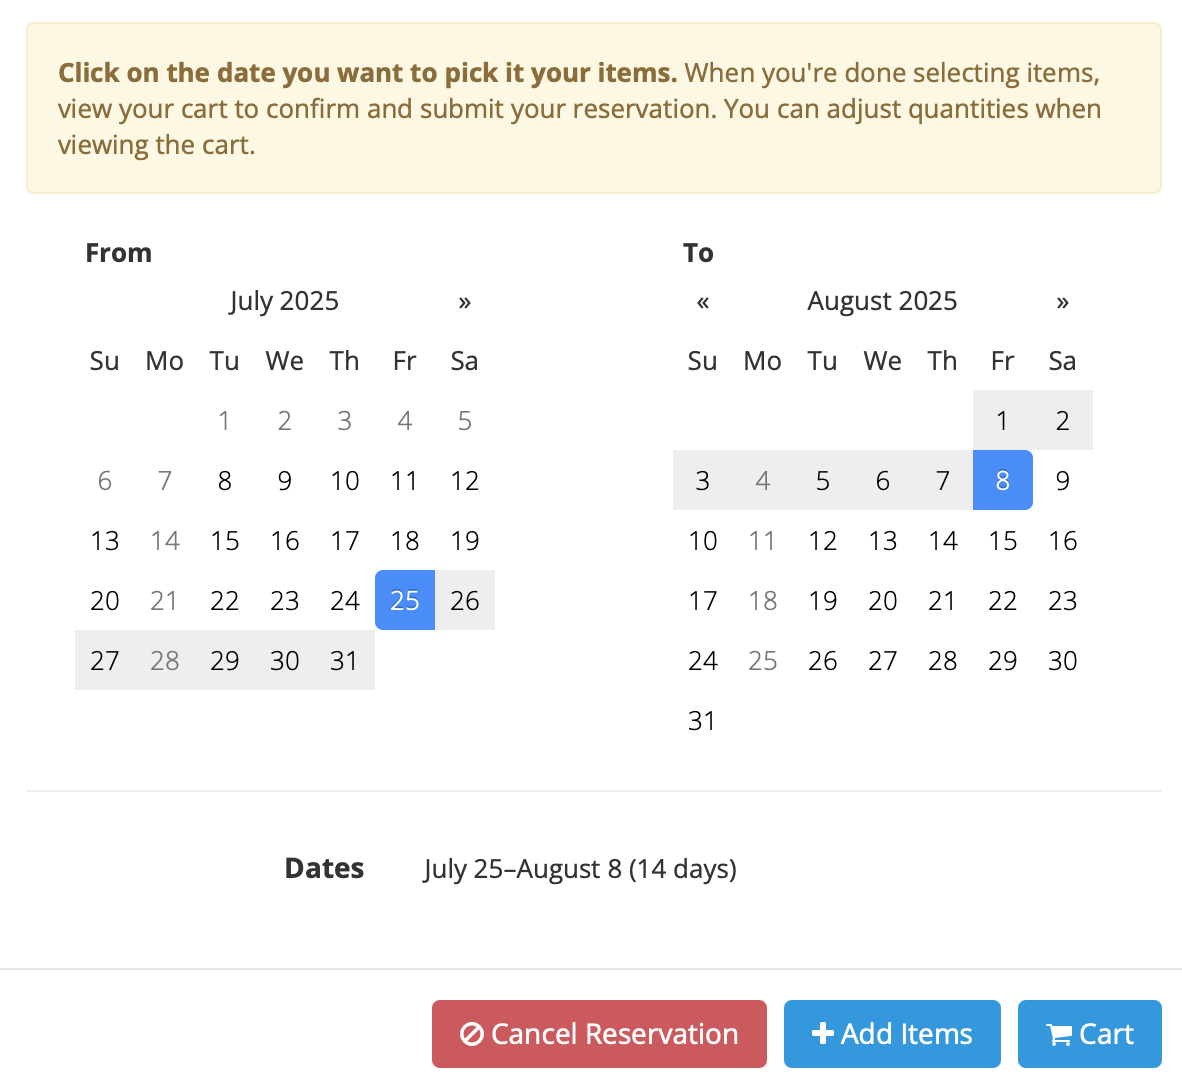Pick July 18 in the From calendar

pos(404,540)
